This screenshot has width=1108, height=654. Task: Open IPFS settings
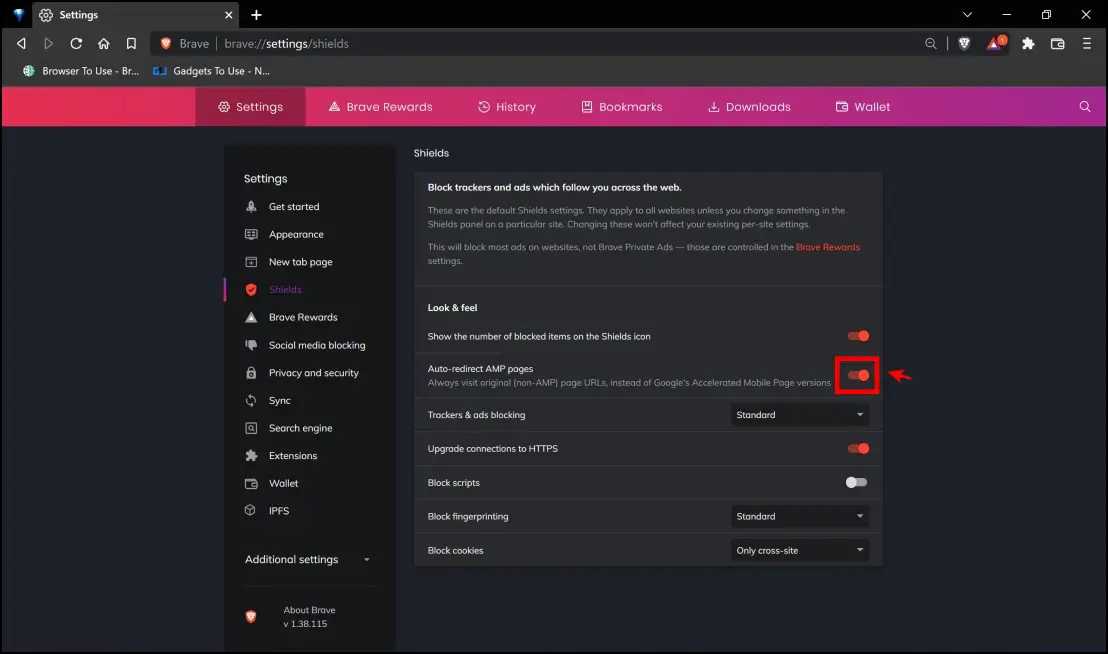[x=278, y=511]
